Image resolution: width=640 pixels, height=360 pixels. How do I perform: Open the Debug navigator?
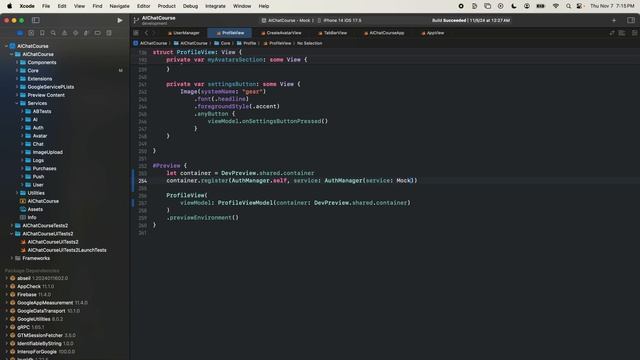(x=87, y=33)
